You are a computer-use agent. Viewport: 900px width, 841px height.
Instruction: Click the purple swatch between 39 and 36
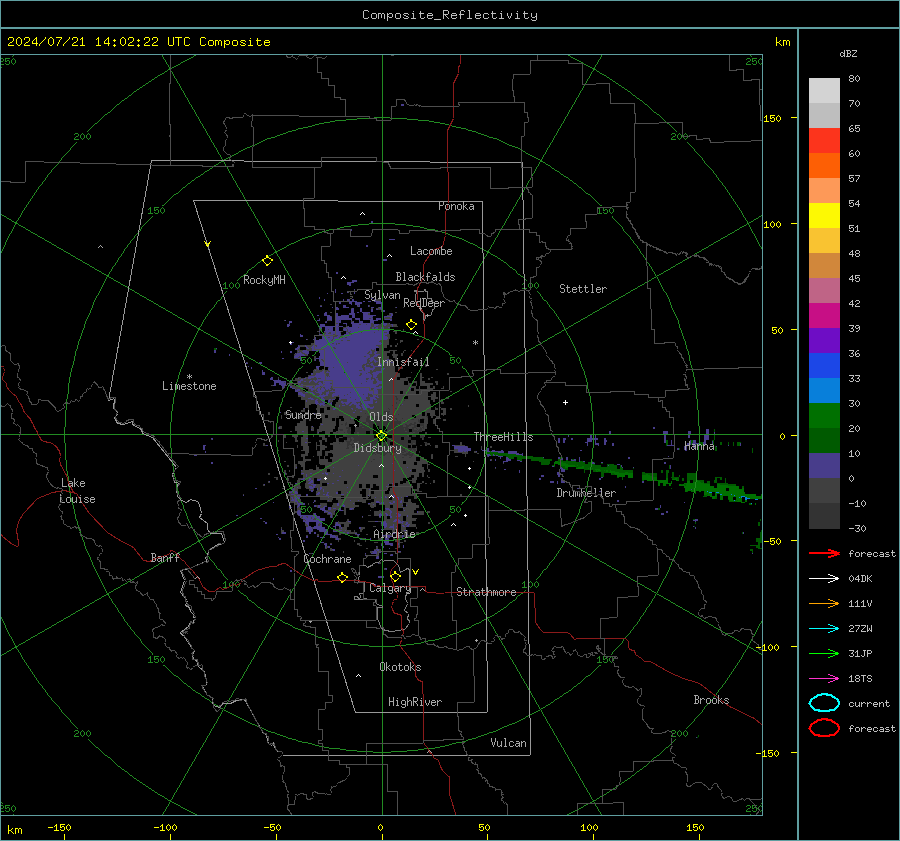(x=824, y=340)
